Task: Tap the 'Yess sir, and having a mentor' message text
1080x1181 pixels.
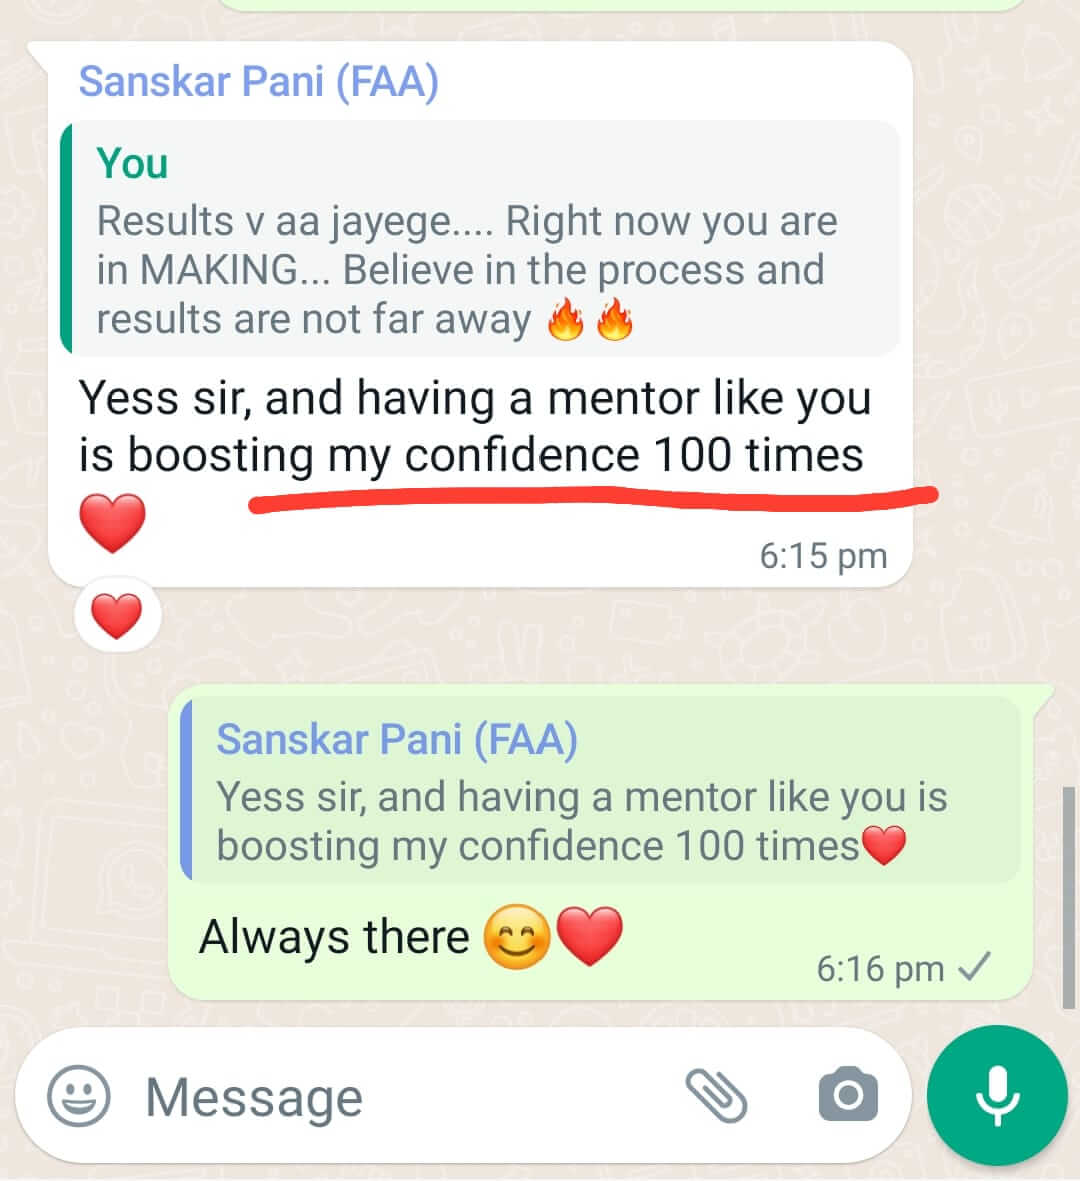Action: (474, 426)
